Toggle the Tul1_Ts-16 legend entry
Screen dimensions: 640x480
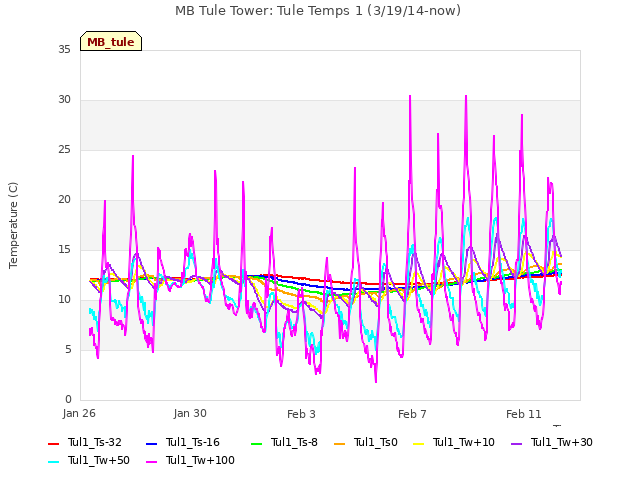[x=183, y=442]
